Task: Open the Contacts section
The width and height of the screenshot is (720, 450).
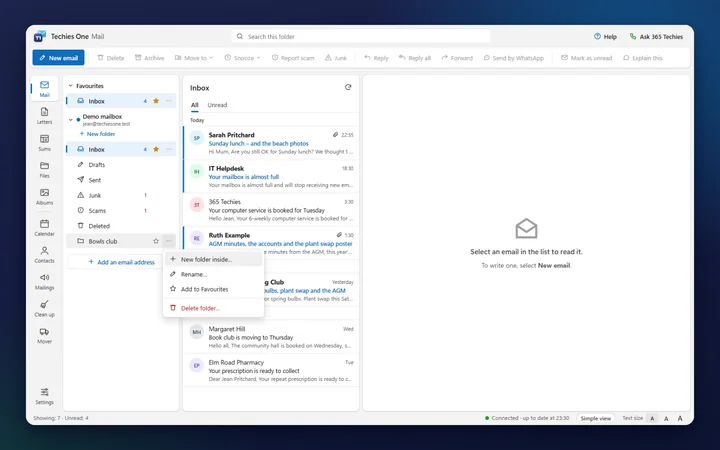Action: (x=45, y=254)
